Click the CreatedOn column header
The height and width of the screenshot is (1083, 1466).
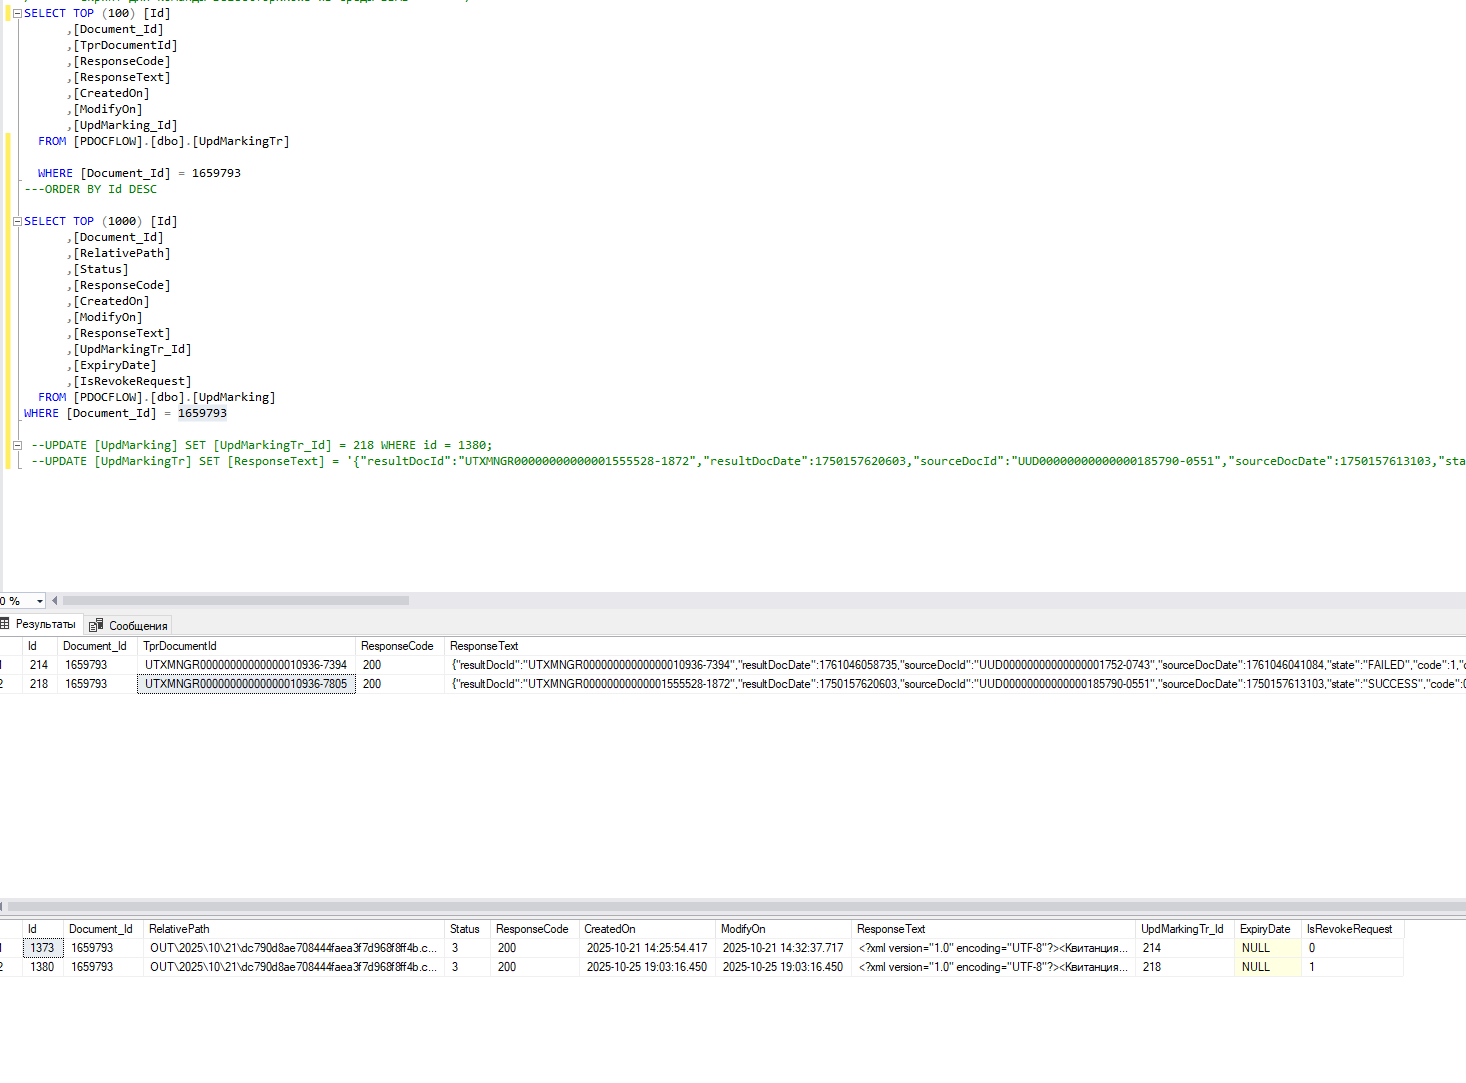pos(647,929)
